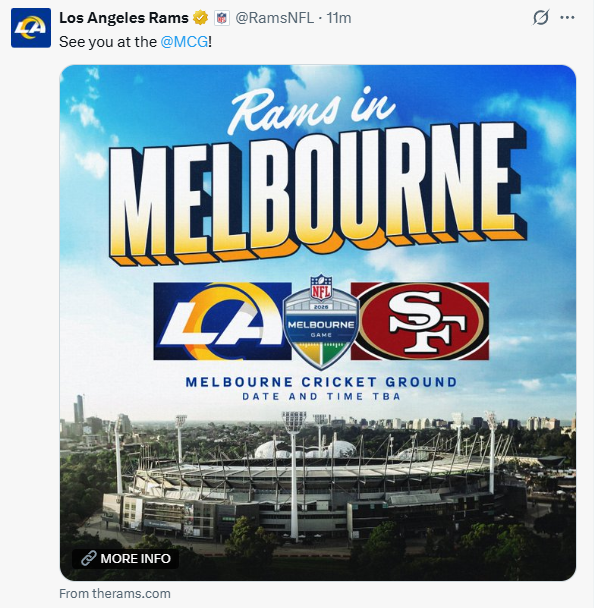Screen dimensions: 603x608
Task: Open the Rams LA profile avatar
Action: click(x=31, y=28)
